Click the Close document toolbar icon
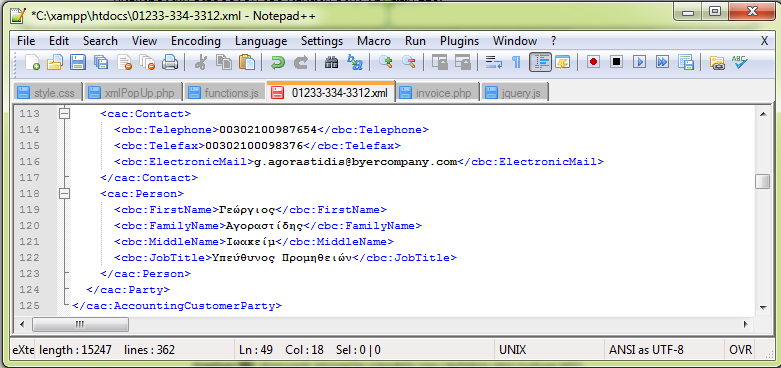781x368 pixels. click(124, 62)
